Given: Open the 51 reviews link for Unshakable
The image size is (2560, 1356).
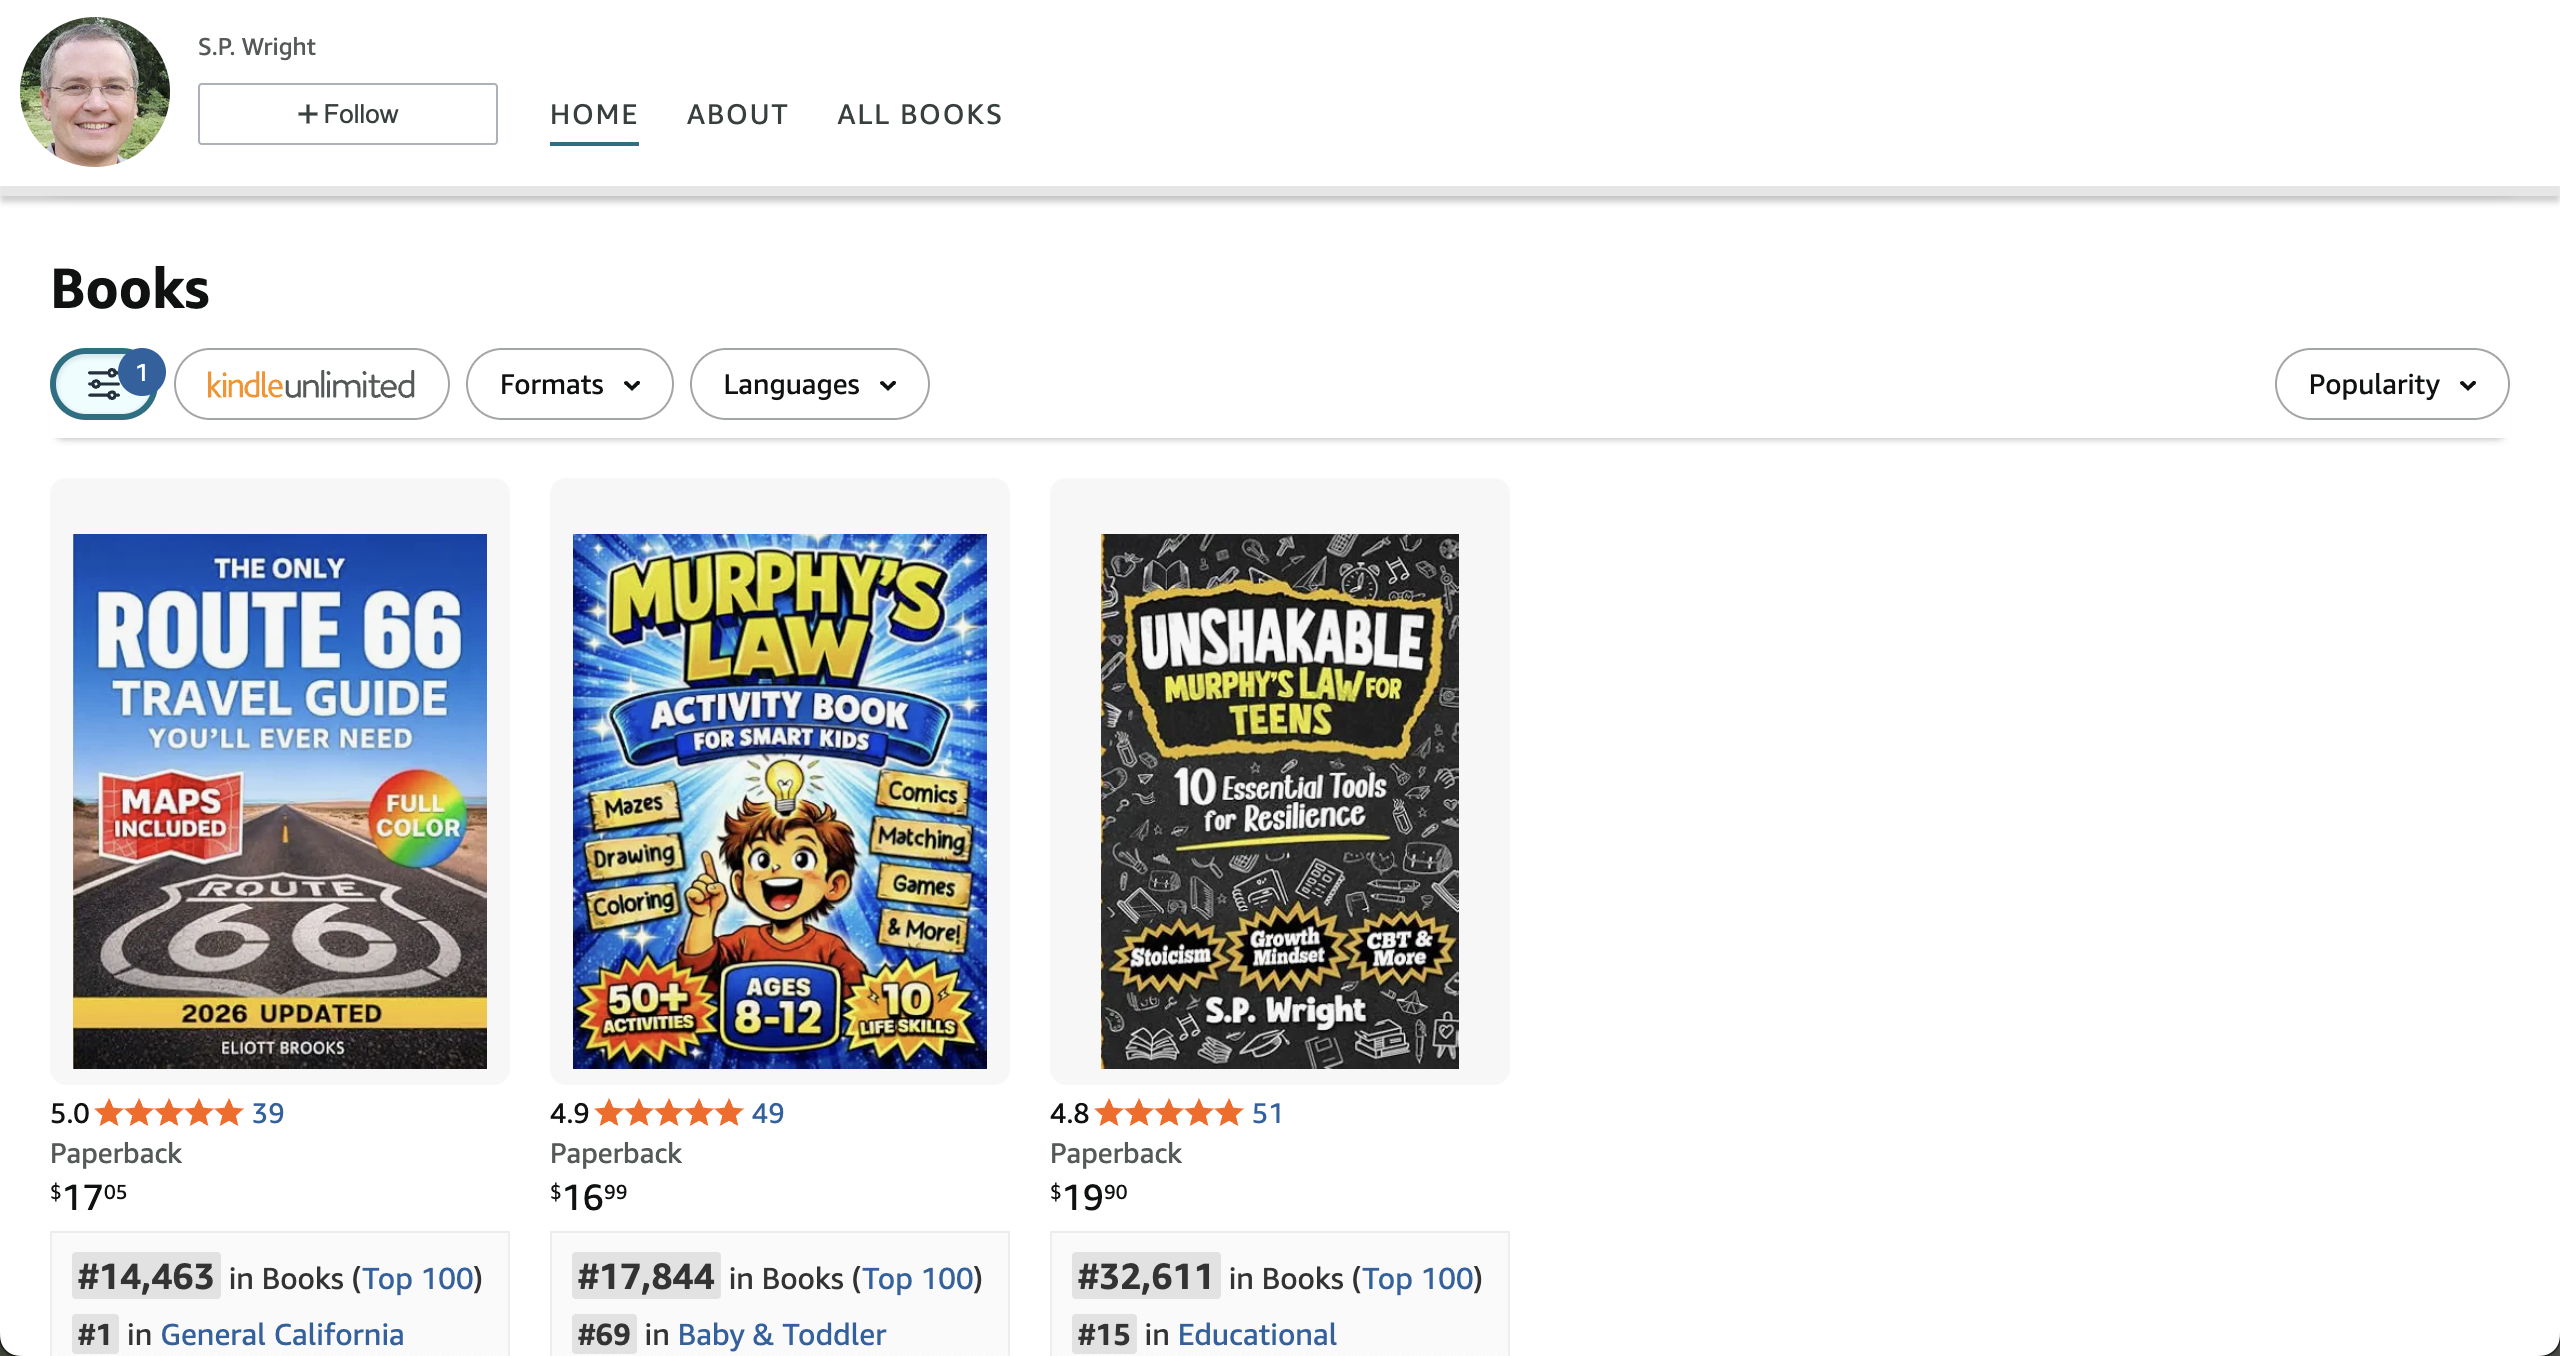Looking at the screenshot, I should pyautogui.click(x=1267, y=1112).
